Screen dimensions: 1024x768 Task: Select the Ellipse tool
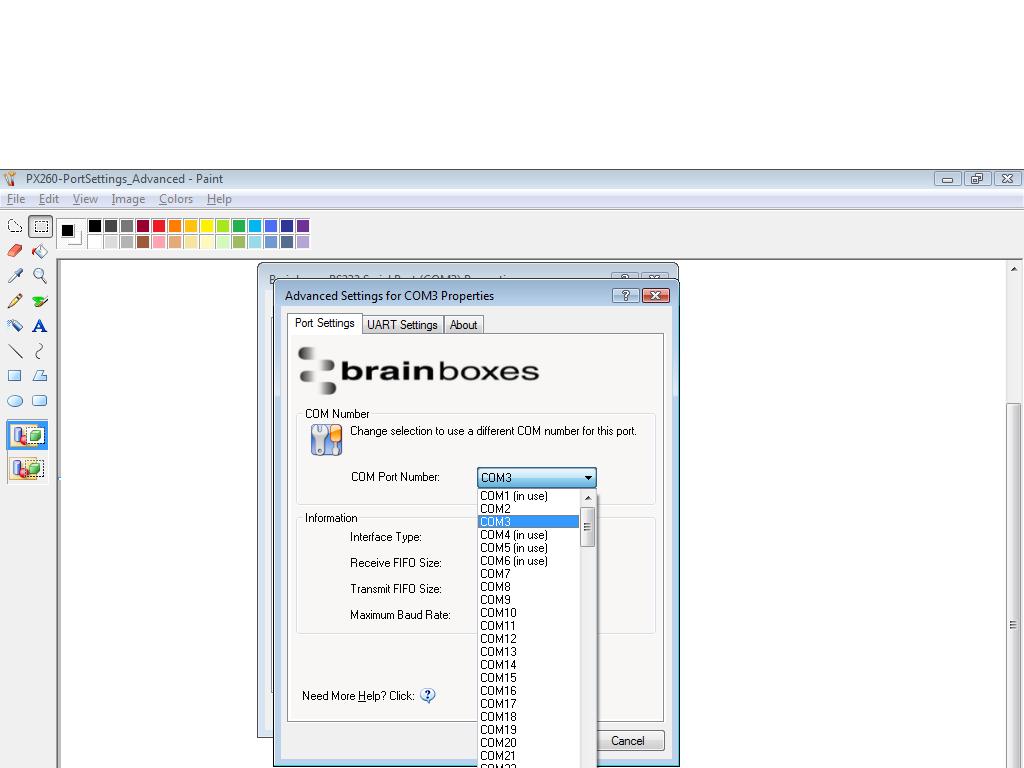14,400
